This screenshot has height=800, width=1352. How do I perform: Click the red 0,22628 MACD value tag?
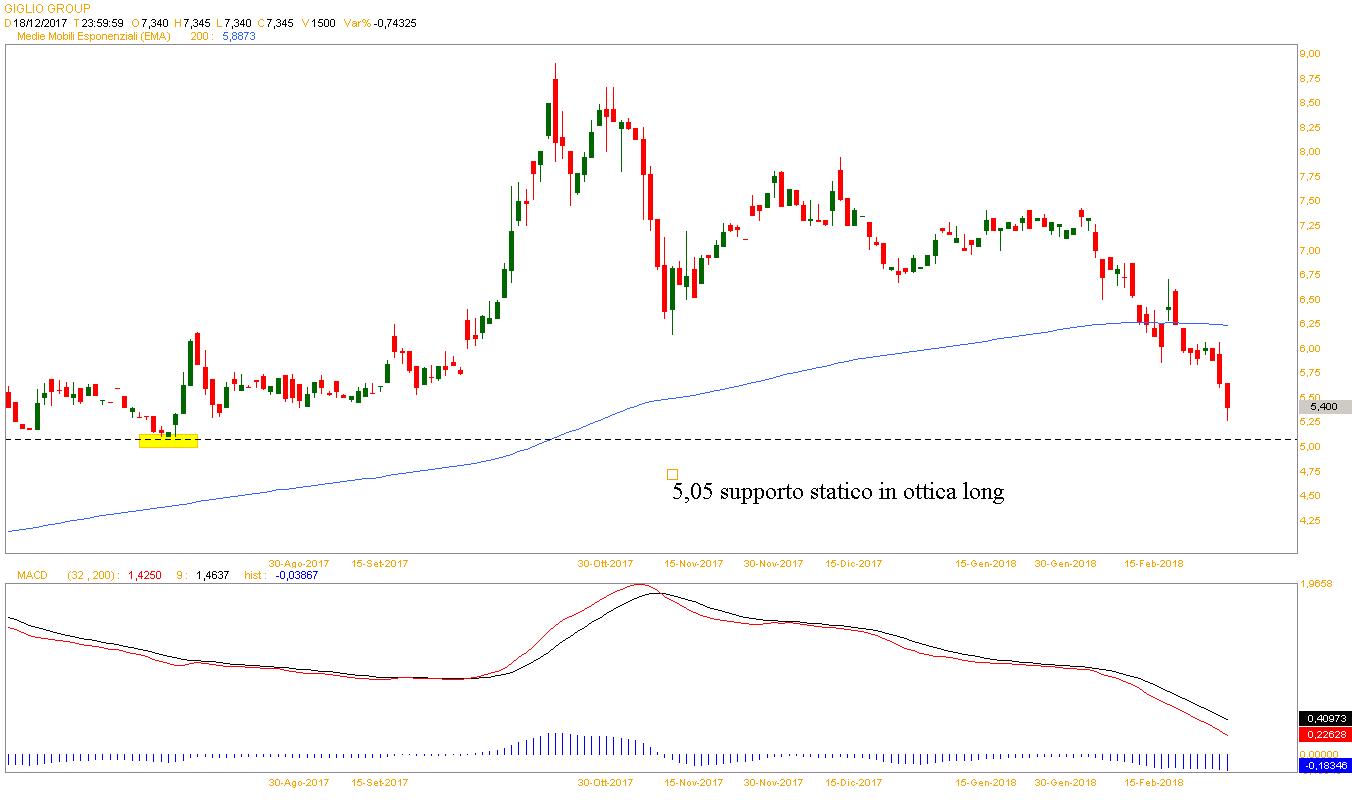coord(1324,735)
